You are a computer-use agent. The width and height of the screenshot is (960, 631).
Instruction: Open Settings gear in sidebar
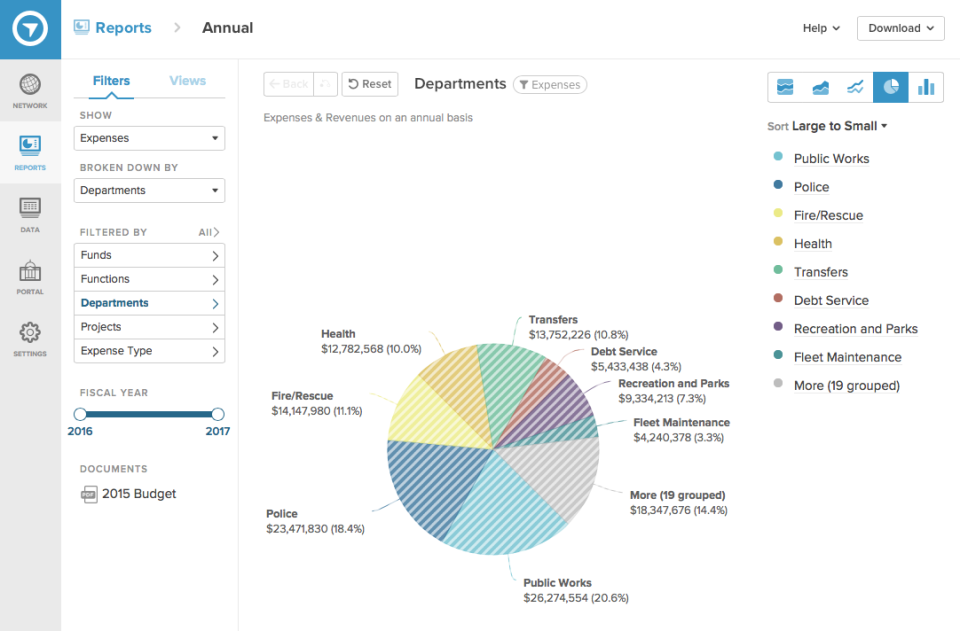(30, 338)
